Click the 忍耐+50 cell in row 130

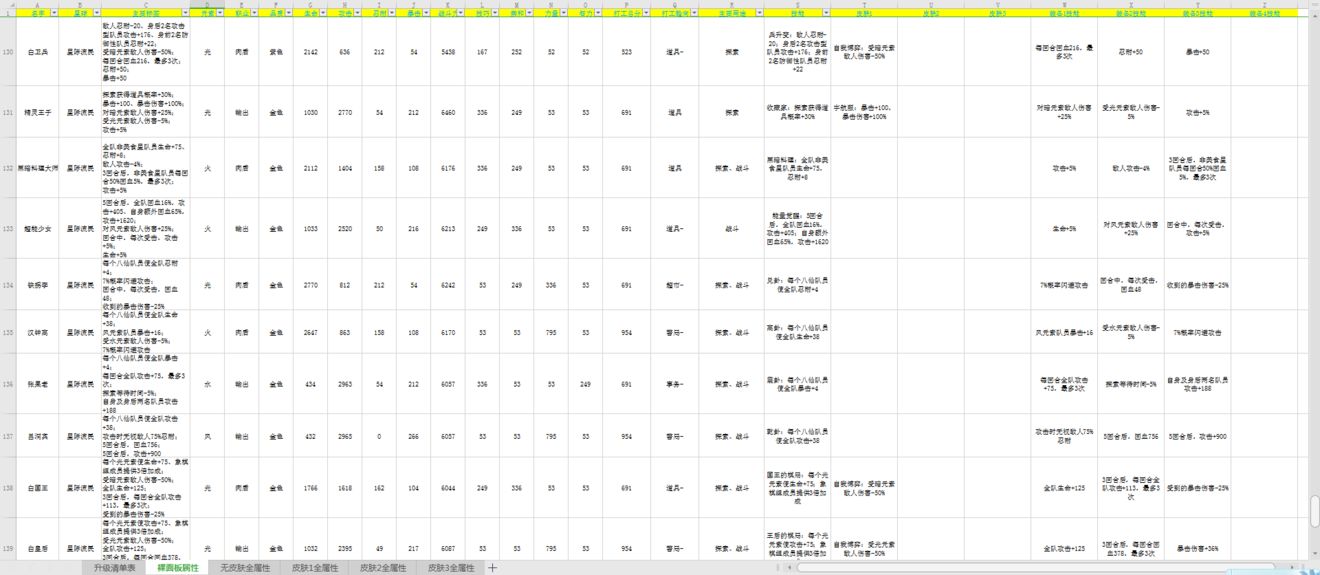(x=1130, y=52)
